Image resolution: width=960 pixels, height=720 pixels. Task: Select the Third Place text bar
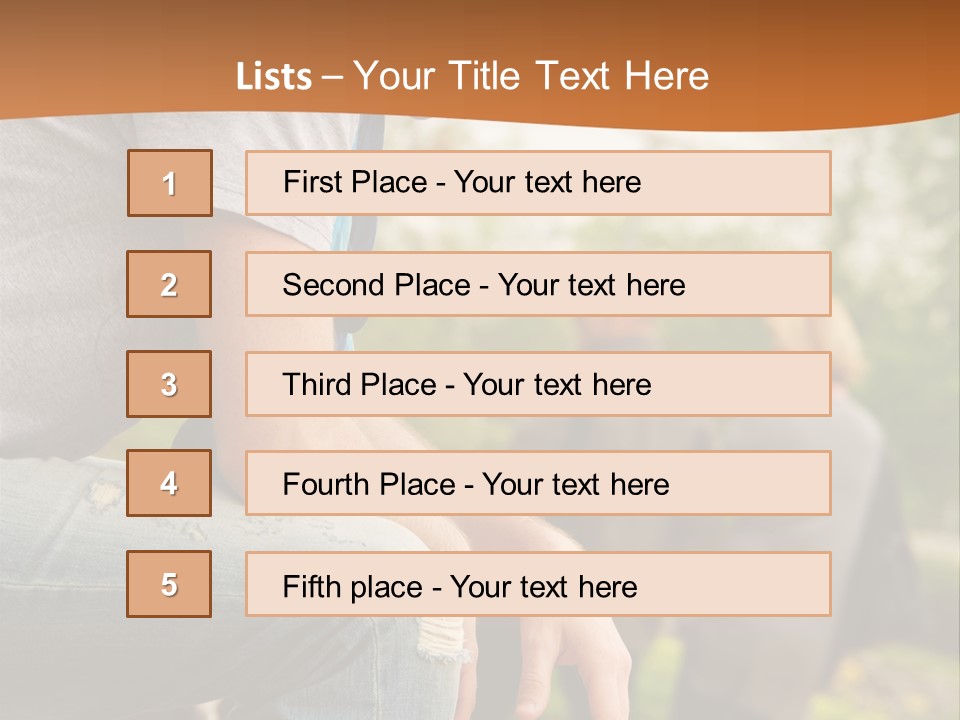pyautogui.click(x=538, y=384)
